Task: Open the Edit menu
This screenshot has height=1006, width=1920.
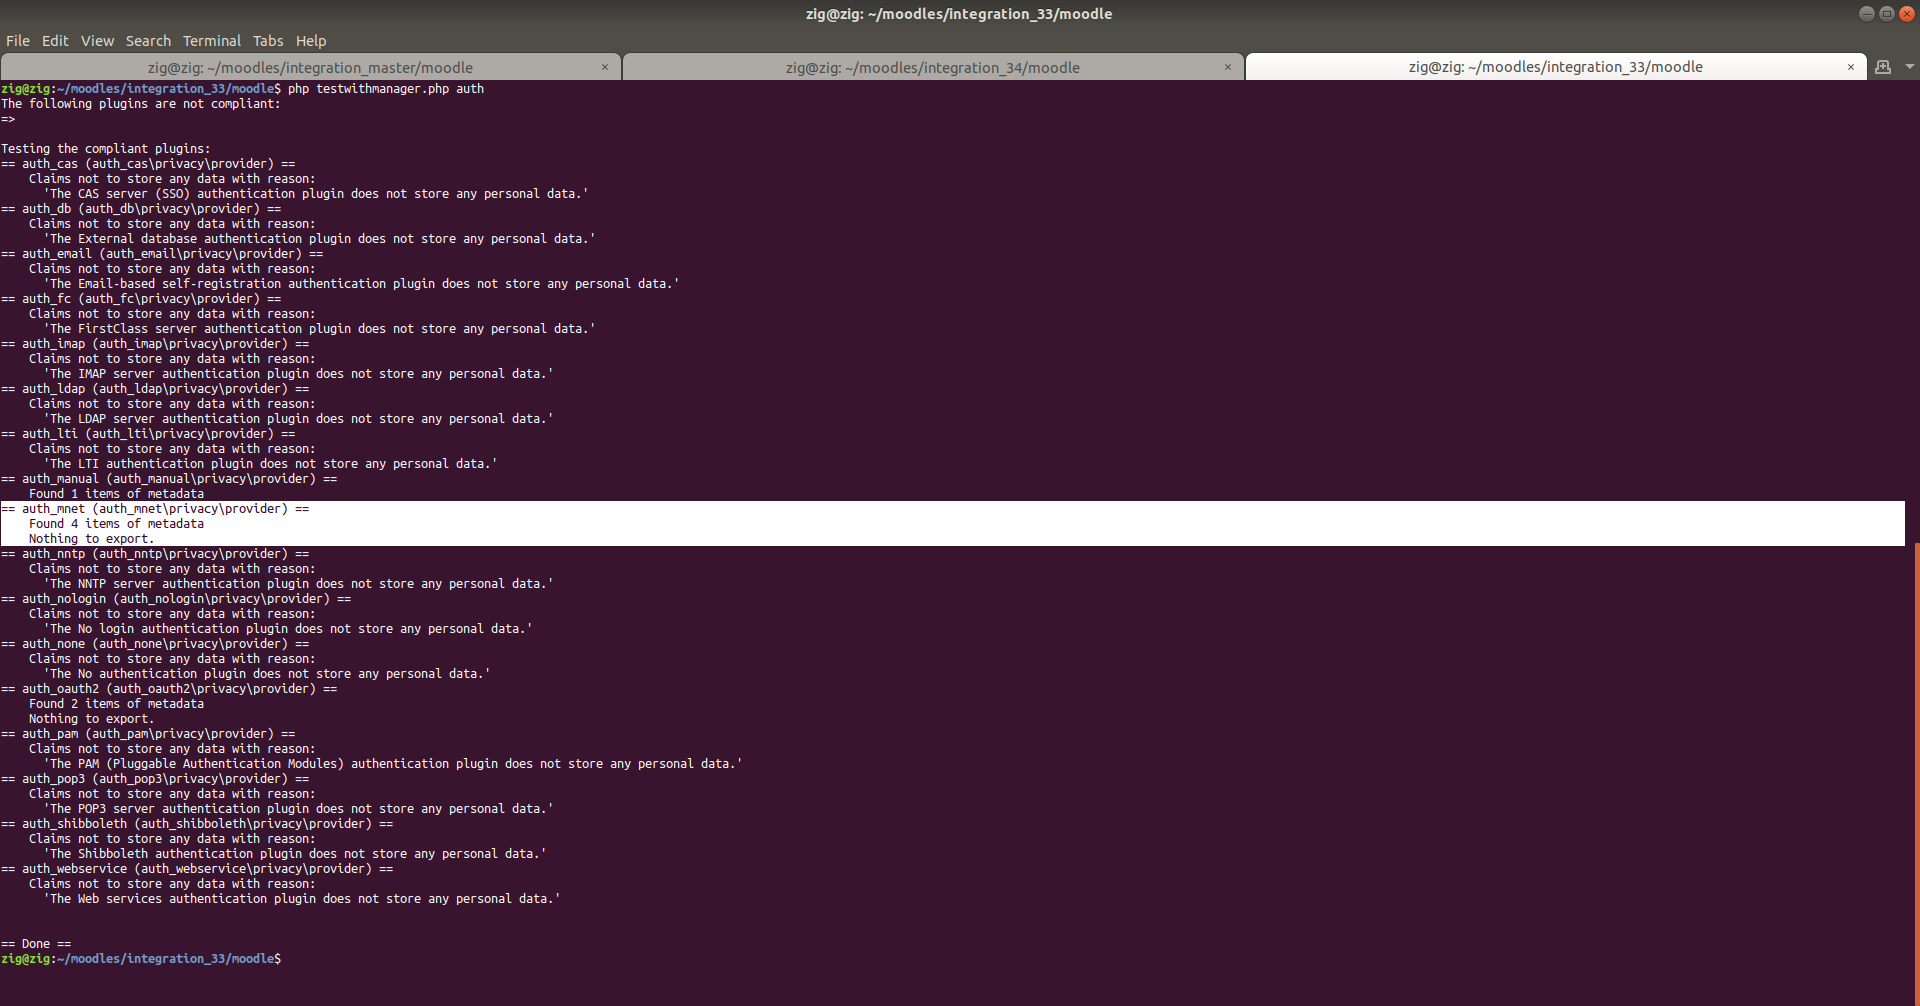Action: [55, 41]
